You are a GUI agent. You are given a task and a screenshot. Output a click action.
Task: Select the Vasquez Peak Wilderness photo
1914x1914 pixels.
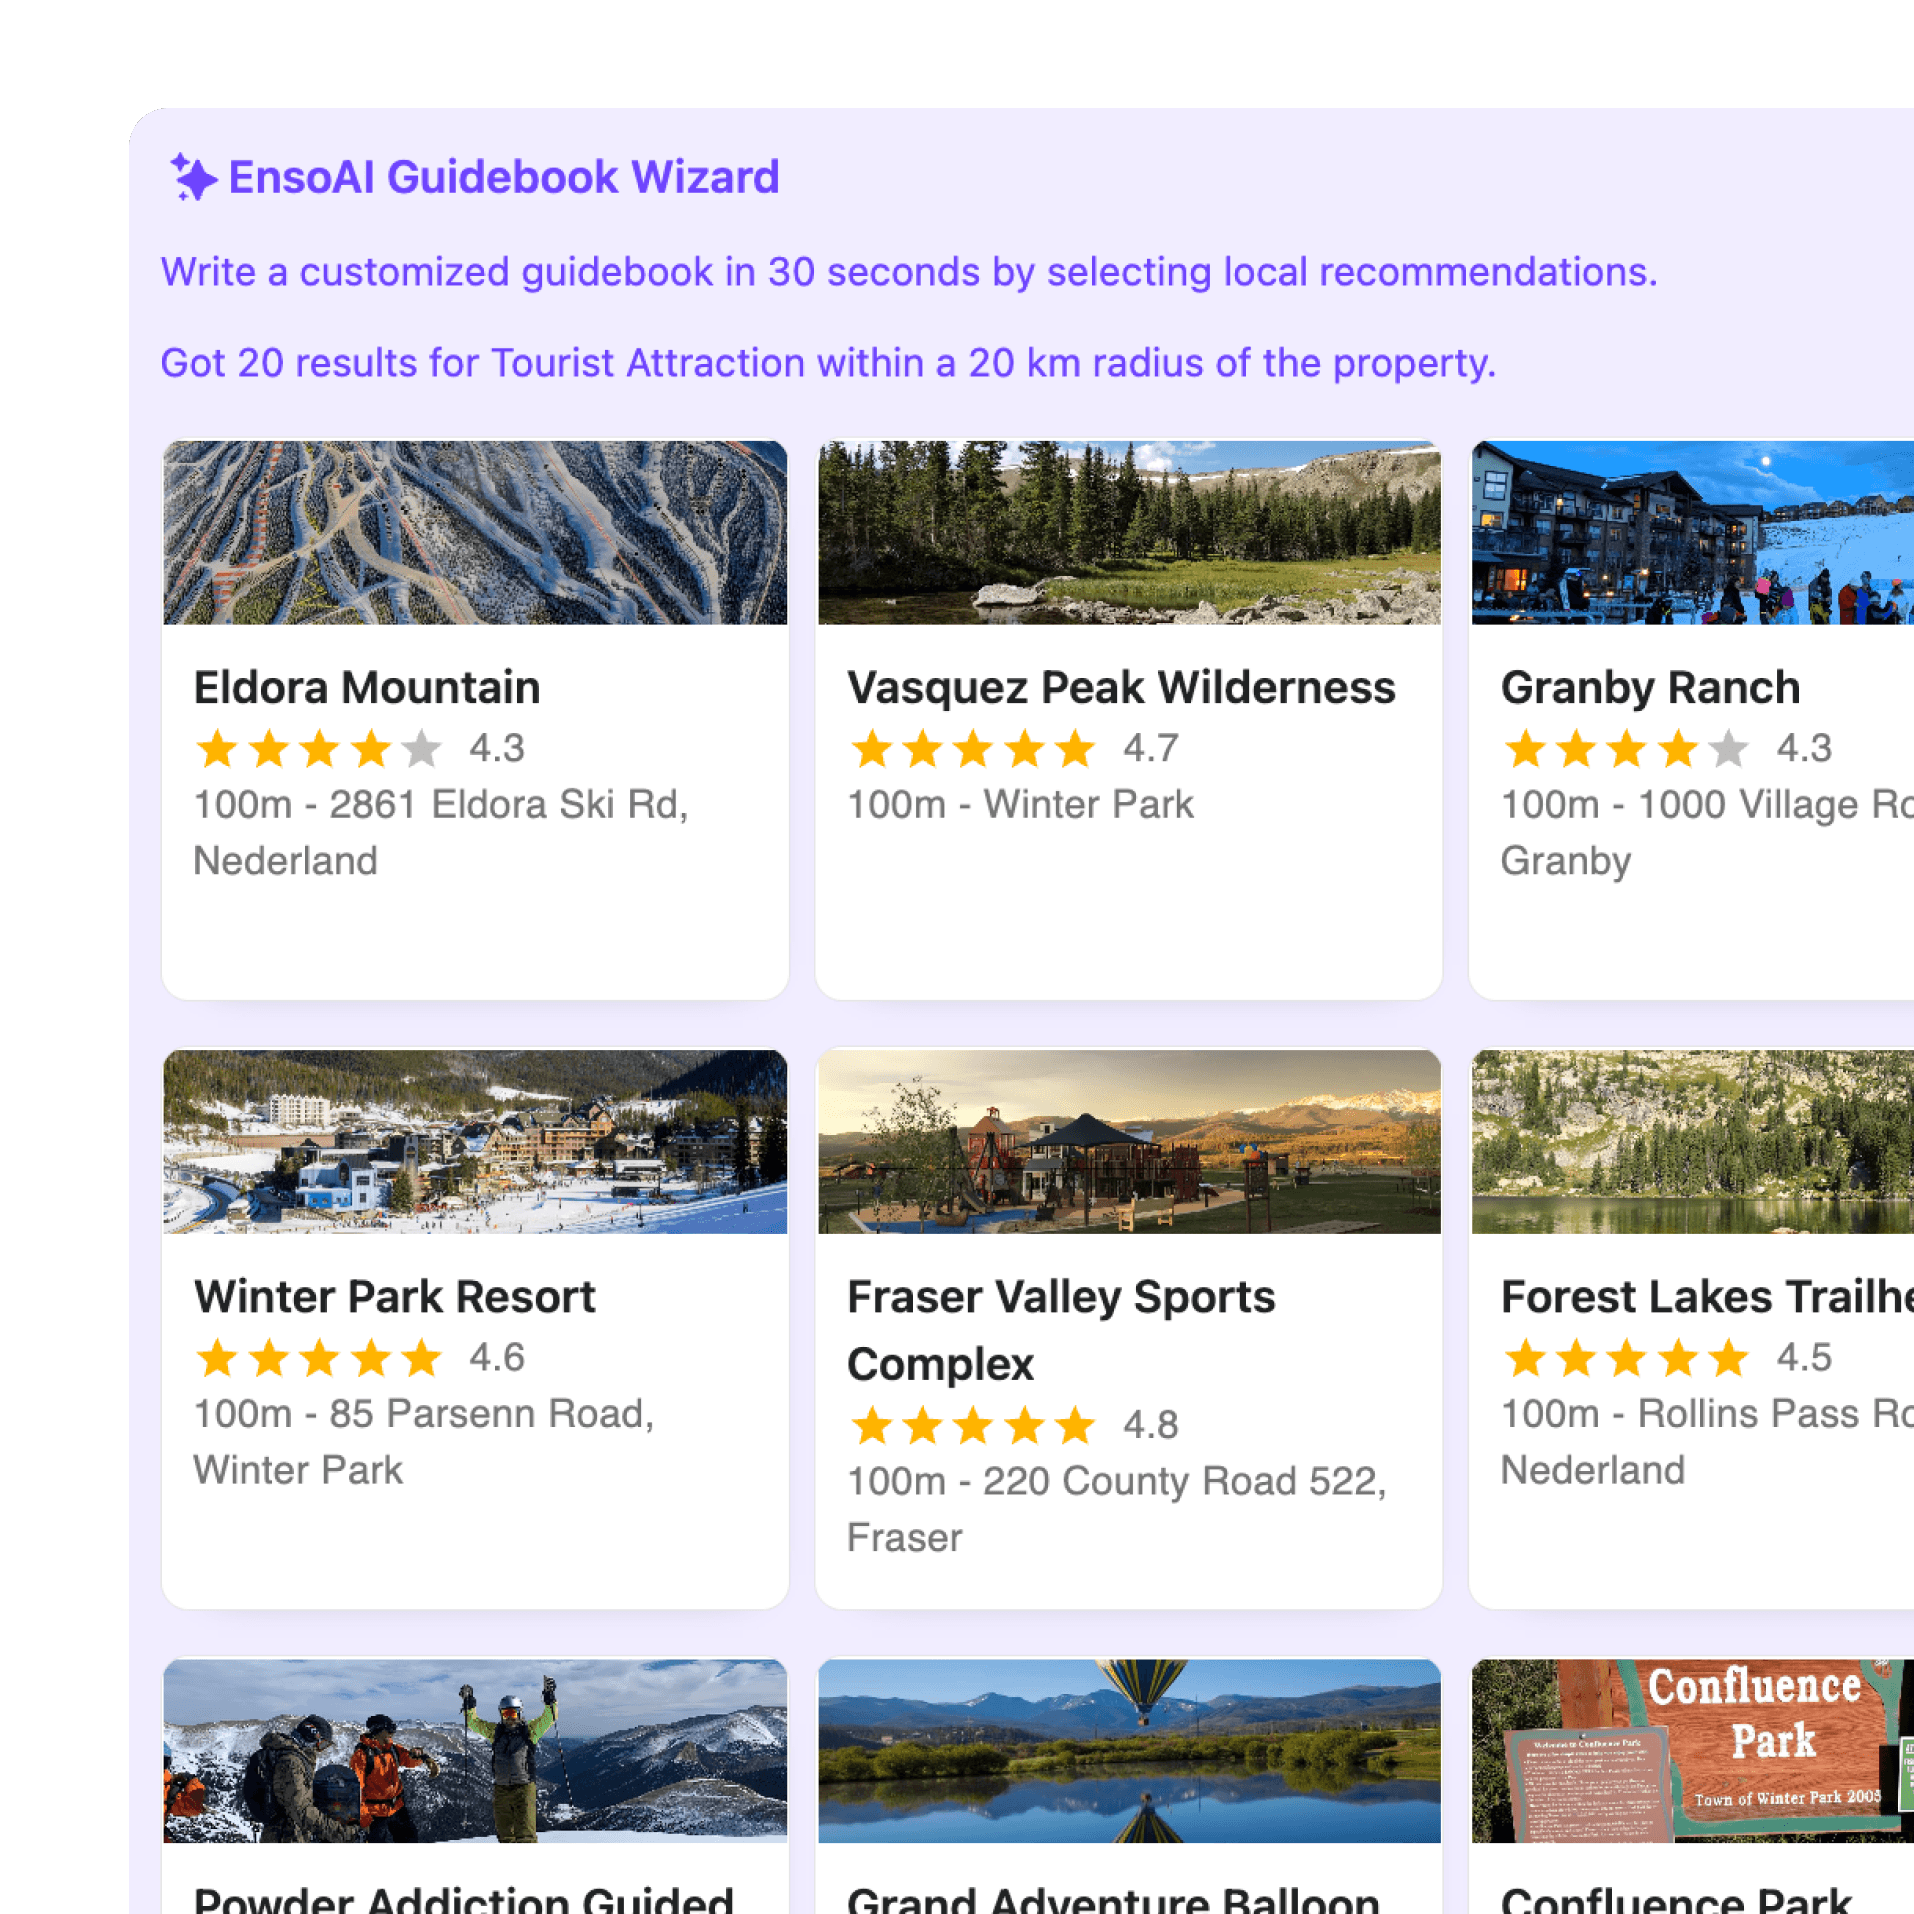tap(1129, 532)
